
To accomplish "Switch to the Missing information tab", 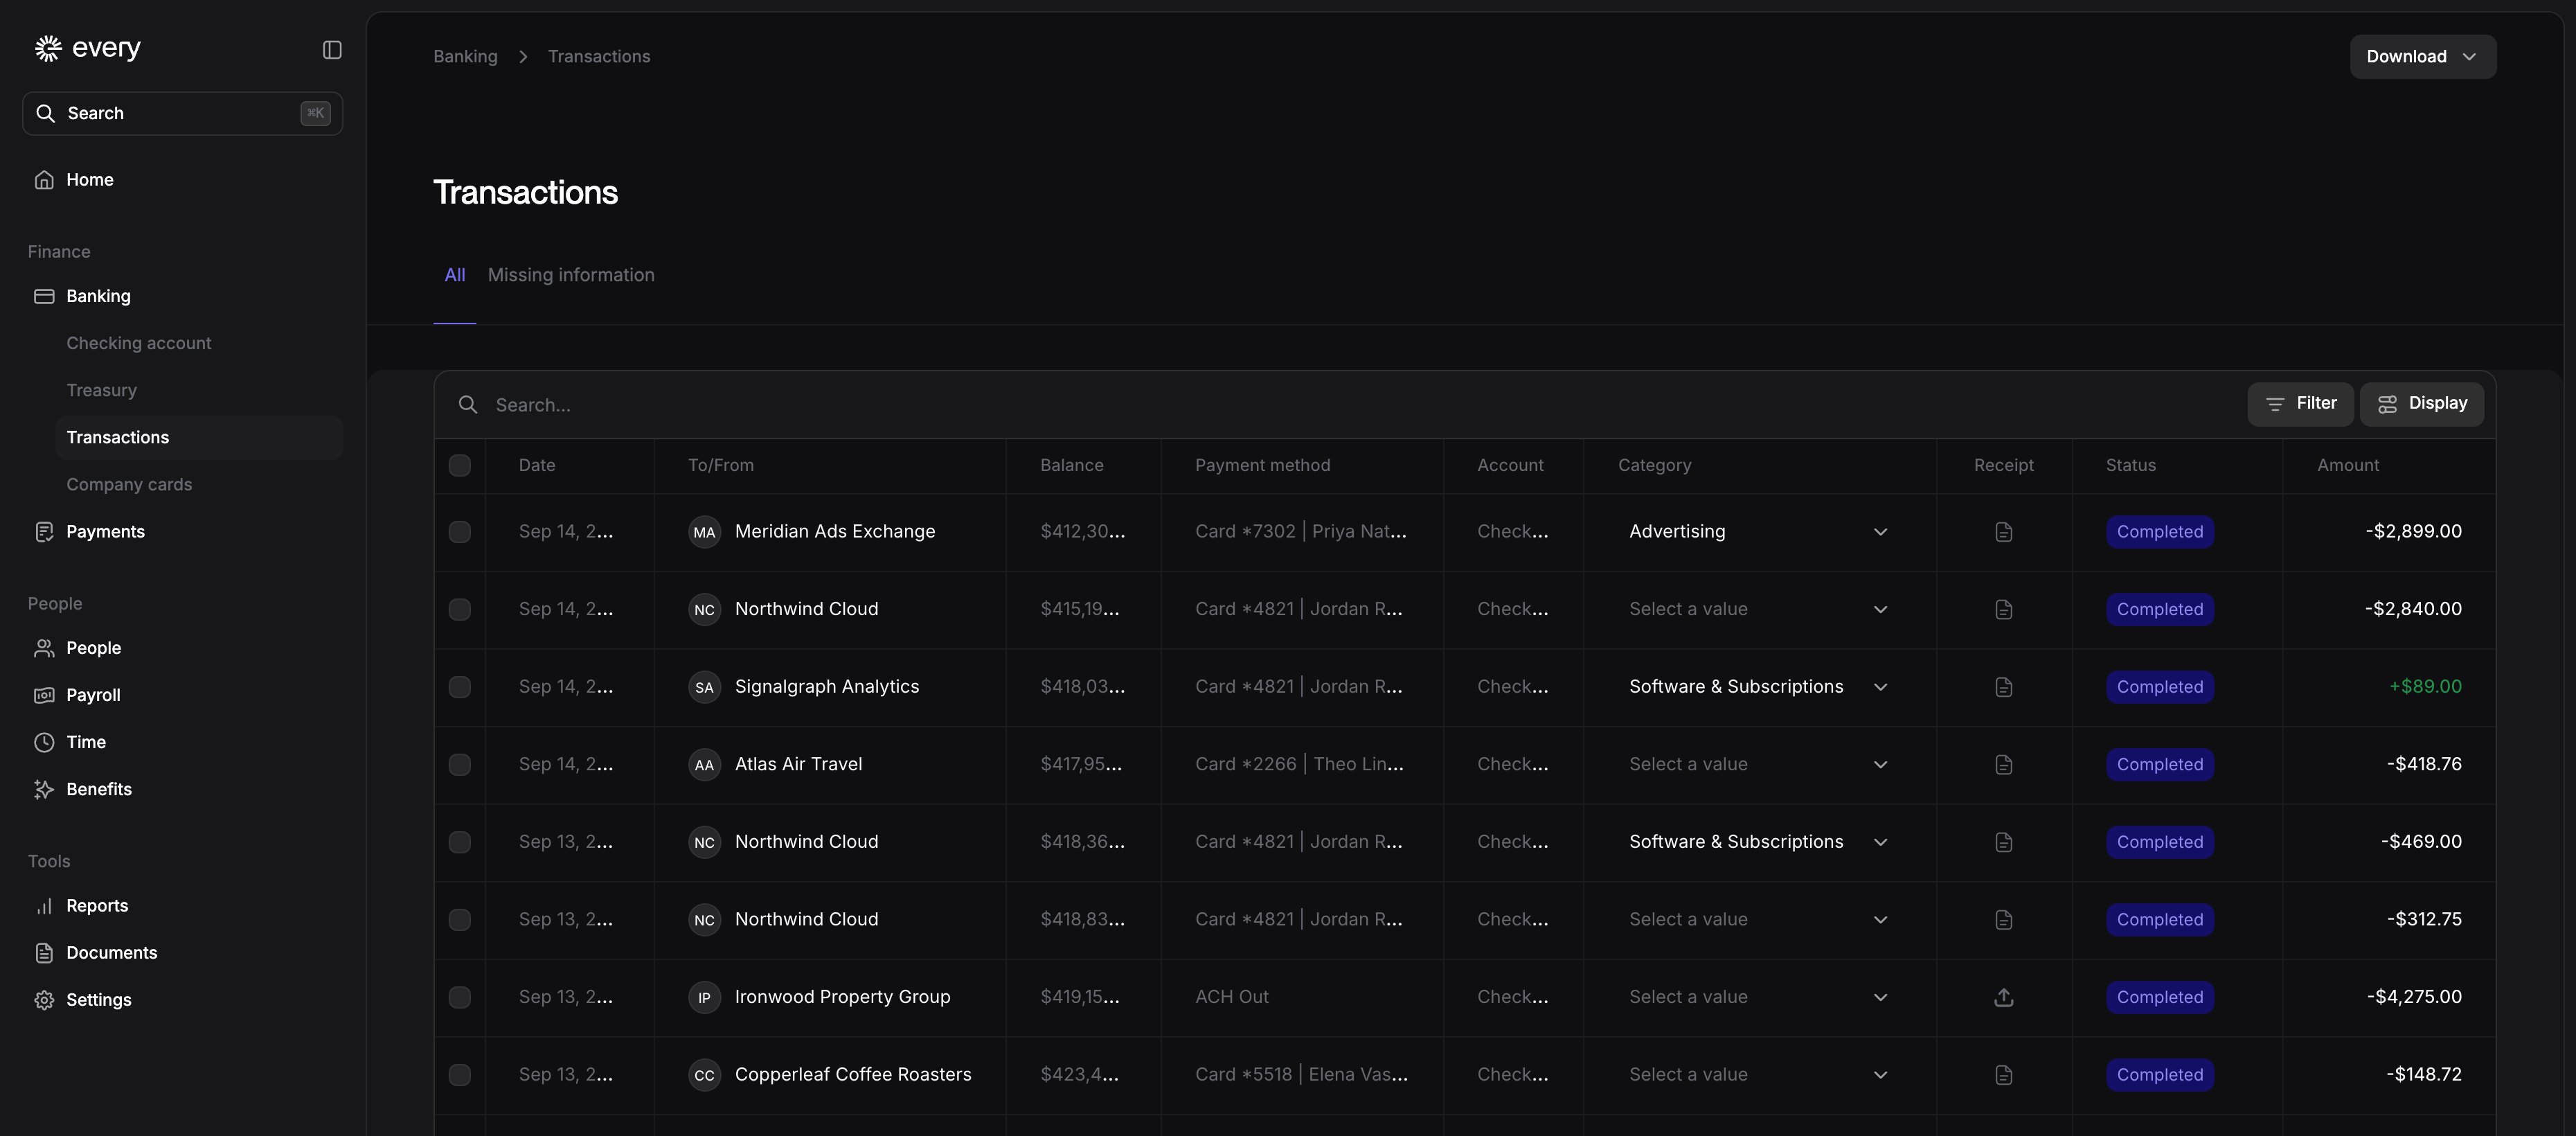I will click(571, 275).
